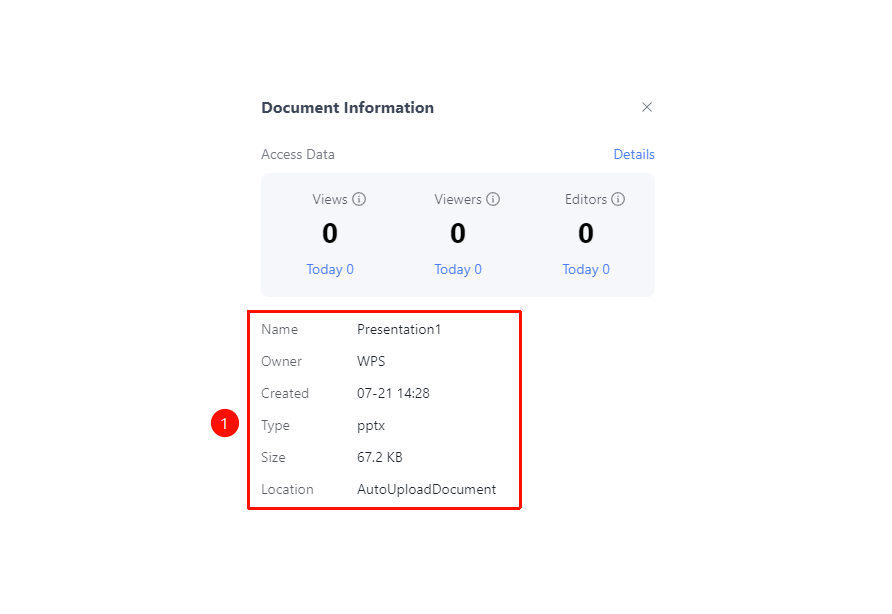Image resolution: width=892 pixels, height=614 pixels.
Task: Open Today 0 under Editors
Action: [586, 269]
